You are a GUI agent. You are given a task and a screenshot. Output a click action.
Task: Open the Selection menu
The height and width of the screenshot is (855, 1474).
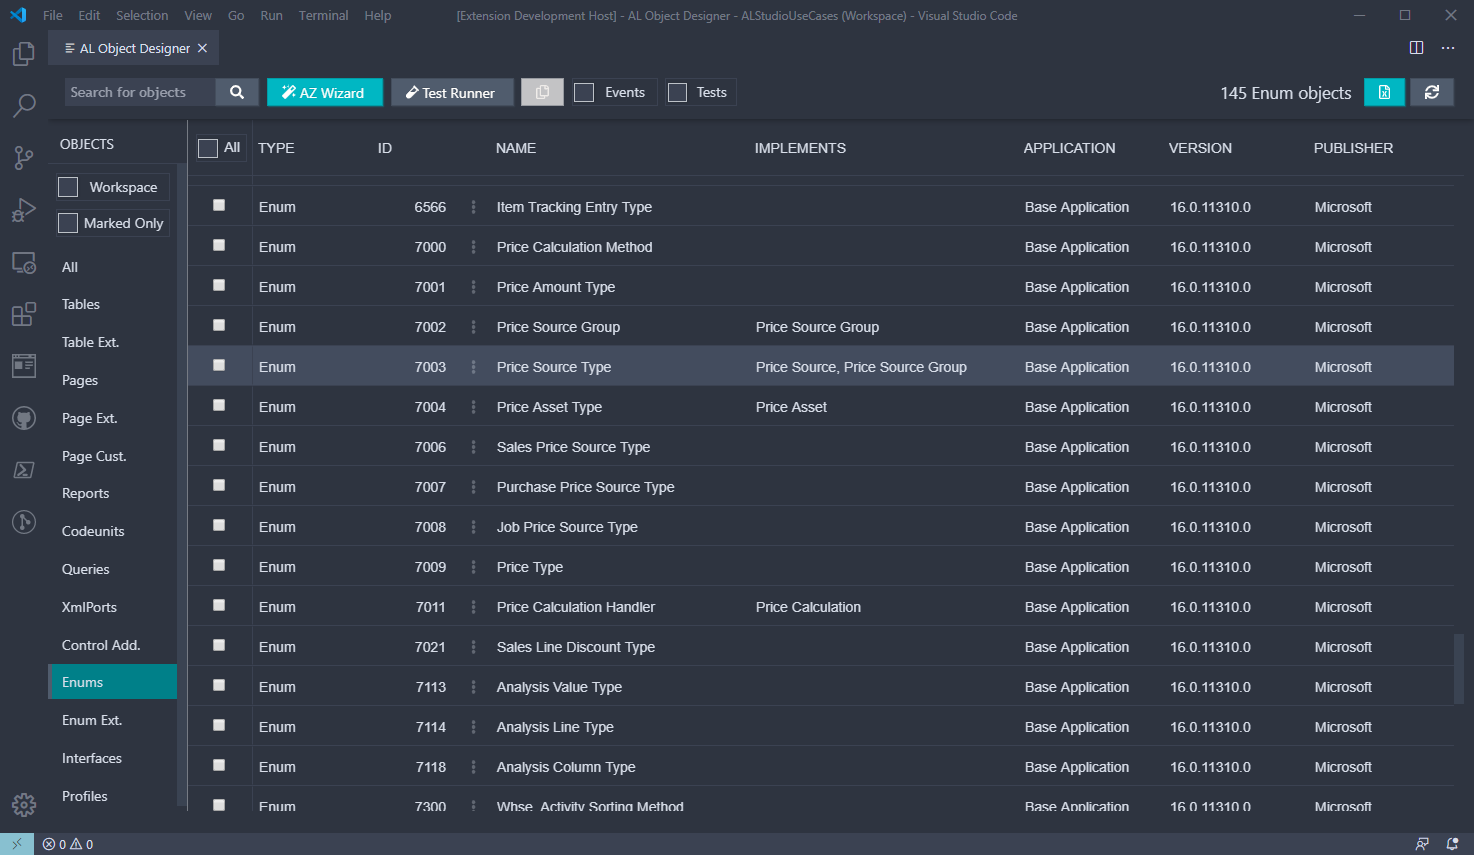[142, 15]
